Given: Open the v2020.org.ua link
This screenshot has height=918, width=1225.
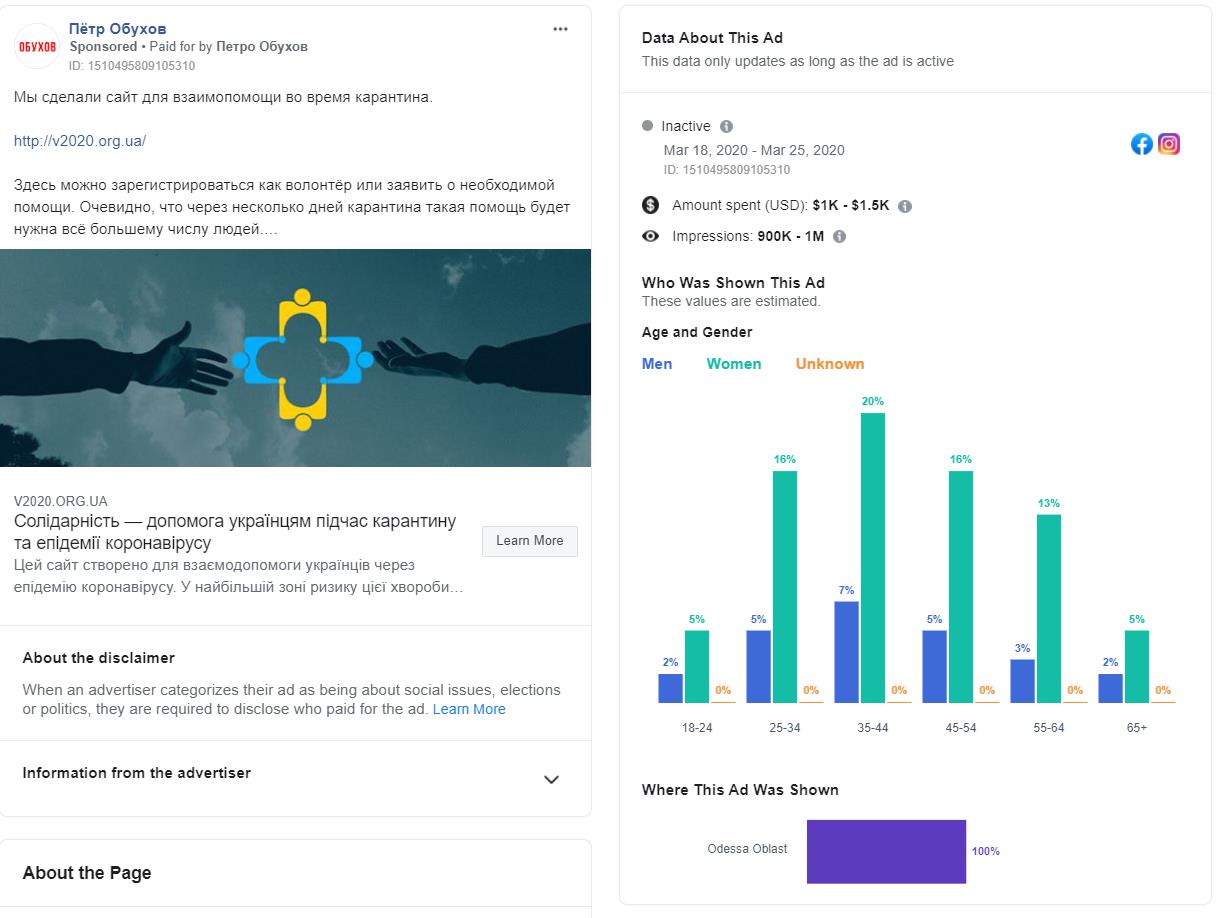Looking at the screenshot, I should click(x=80, y=141).
